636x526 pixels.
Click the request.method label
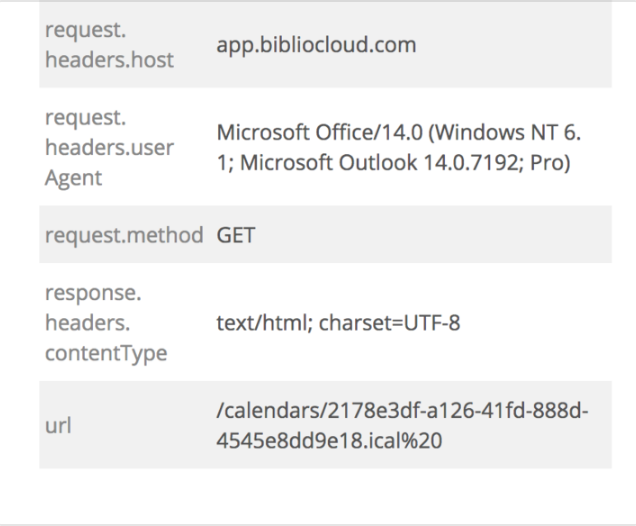coord(125,239)
